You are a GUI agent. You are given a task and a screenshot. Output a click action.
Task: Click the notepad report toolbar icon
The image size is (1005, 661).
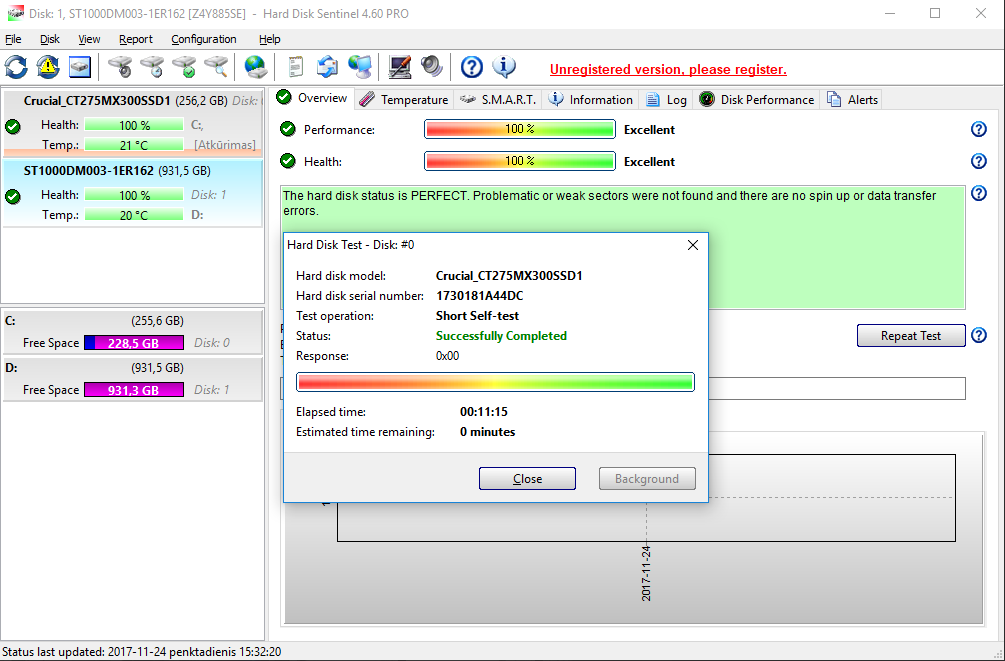295,67
